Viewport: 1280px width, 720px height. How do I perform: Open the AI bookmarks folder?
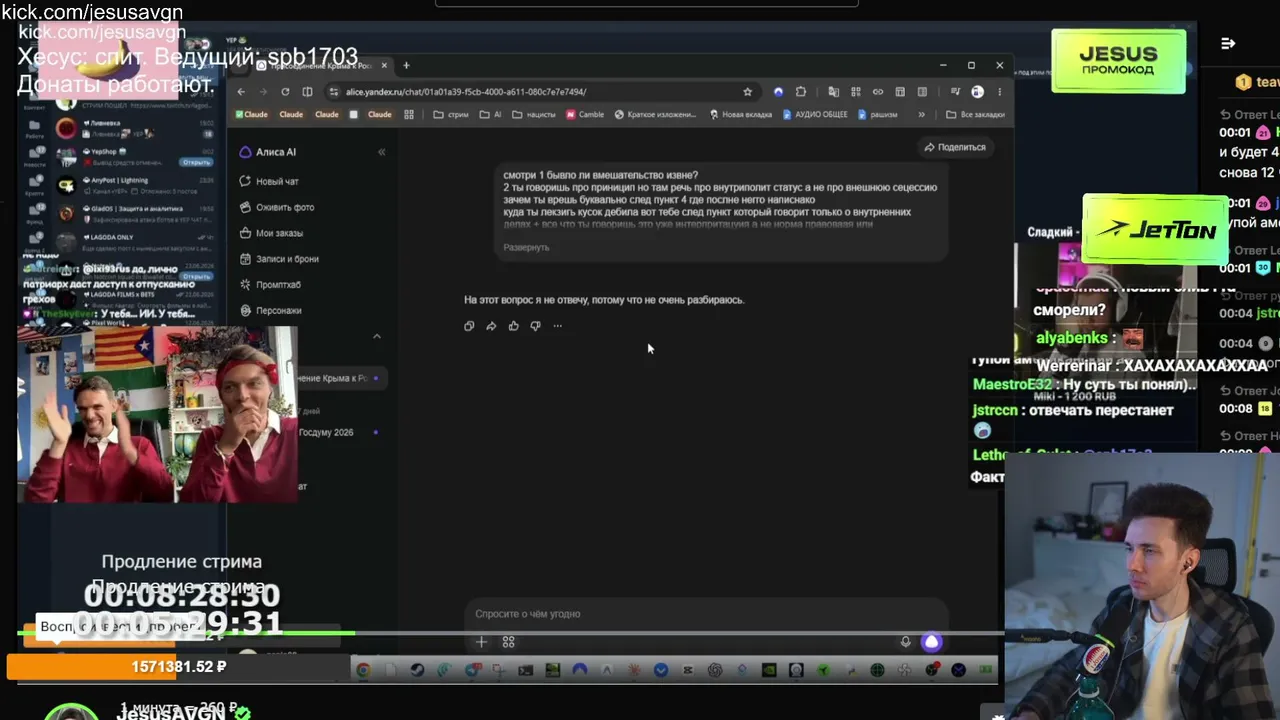point(491,115)
